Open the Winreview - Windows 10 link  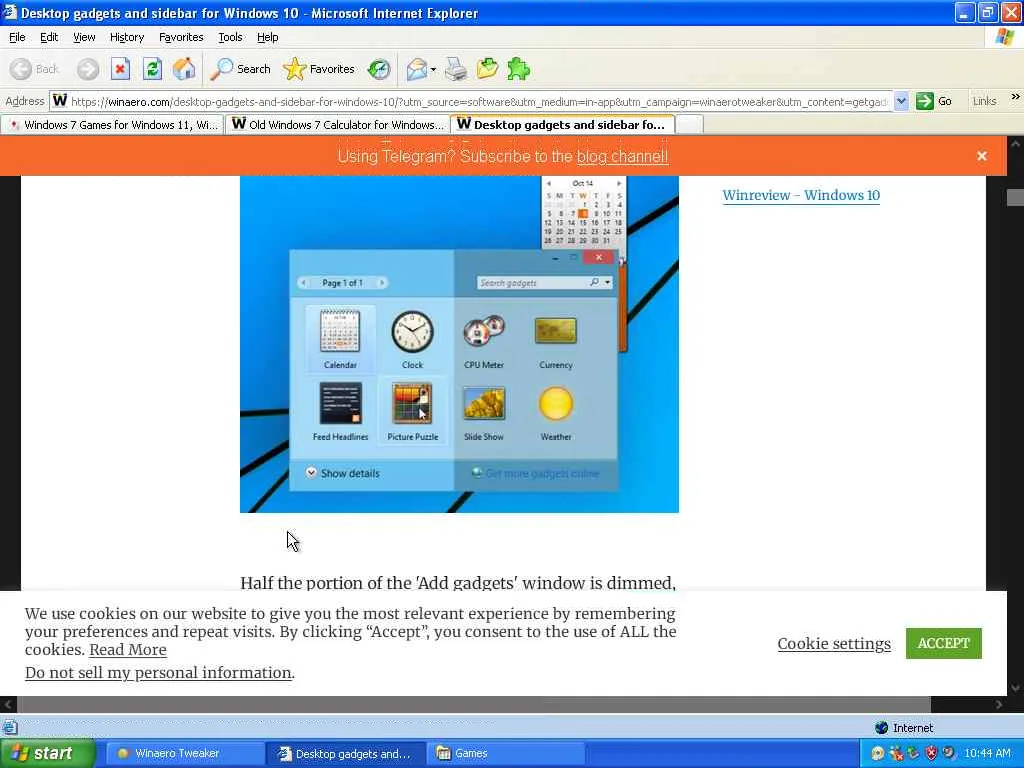801,195
